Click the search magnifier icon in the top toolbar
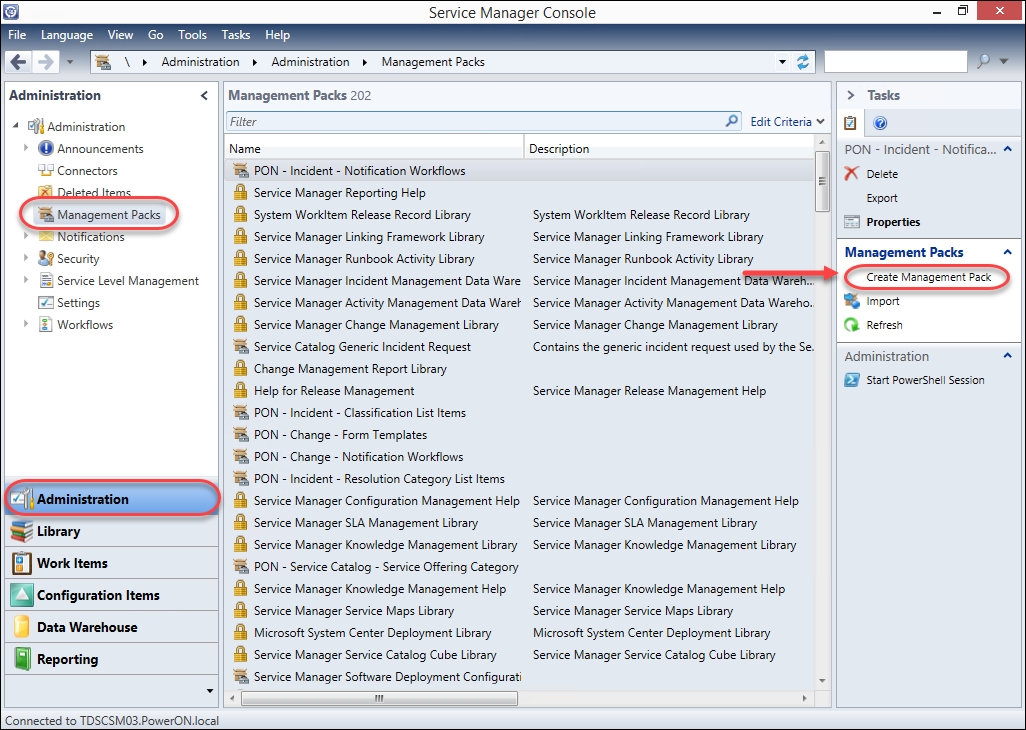The height and width of the screenshot is (730, 1026). coord(983,62)
